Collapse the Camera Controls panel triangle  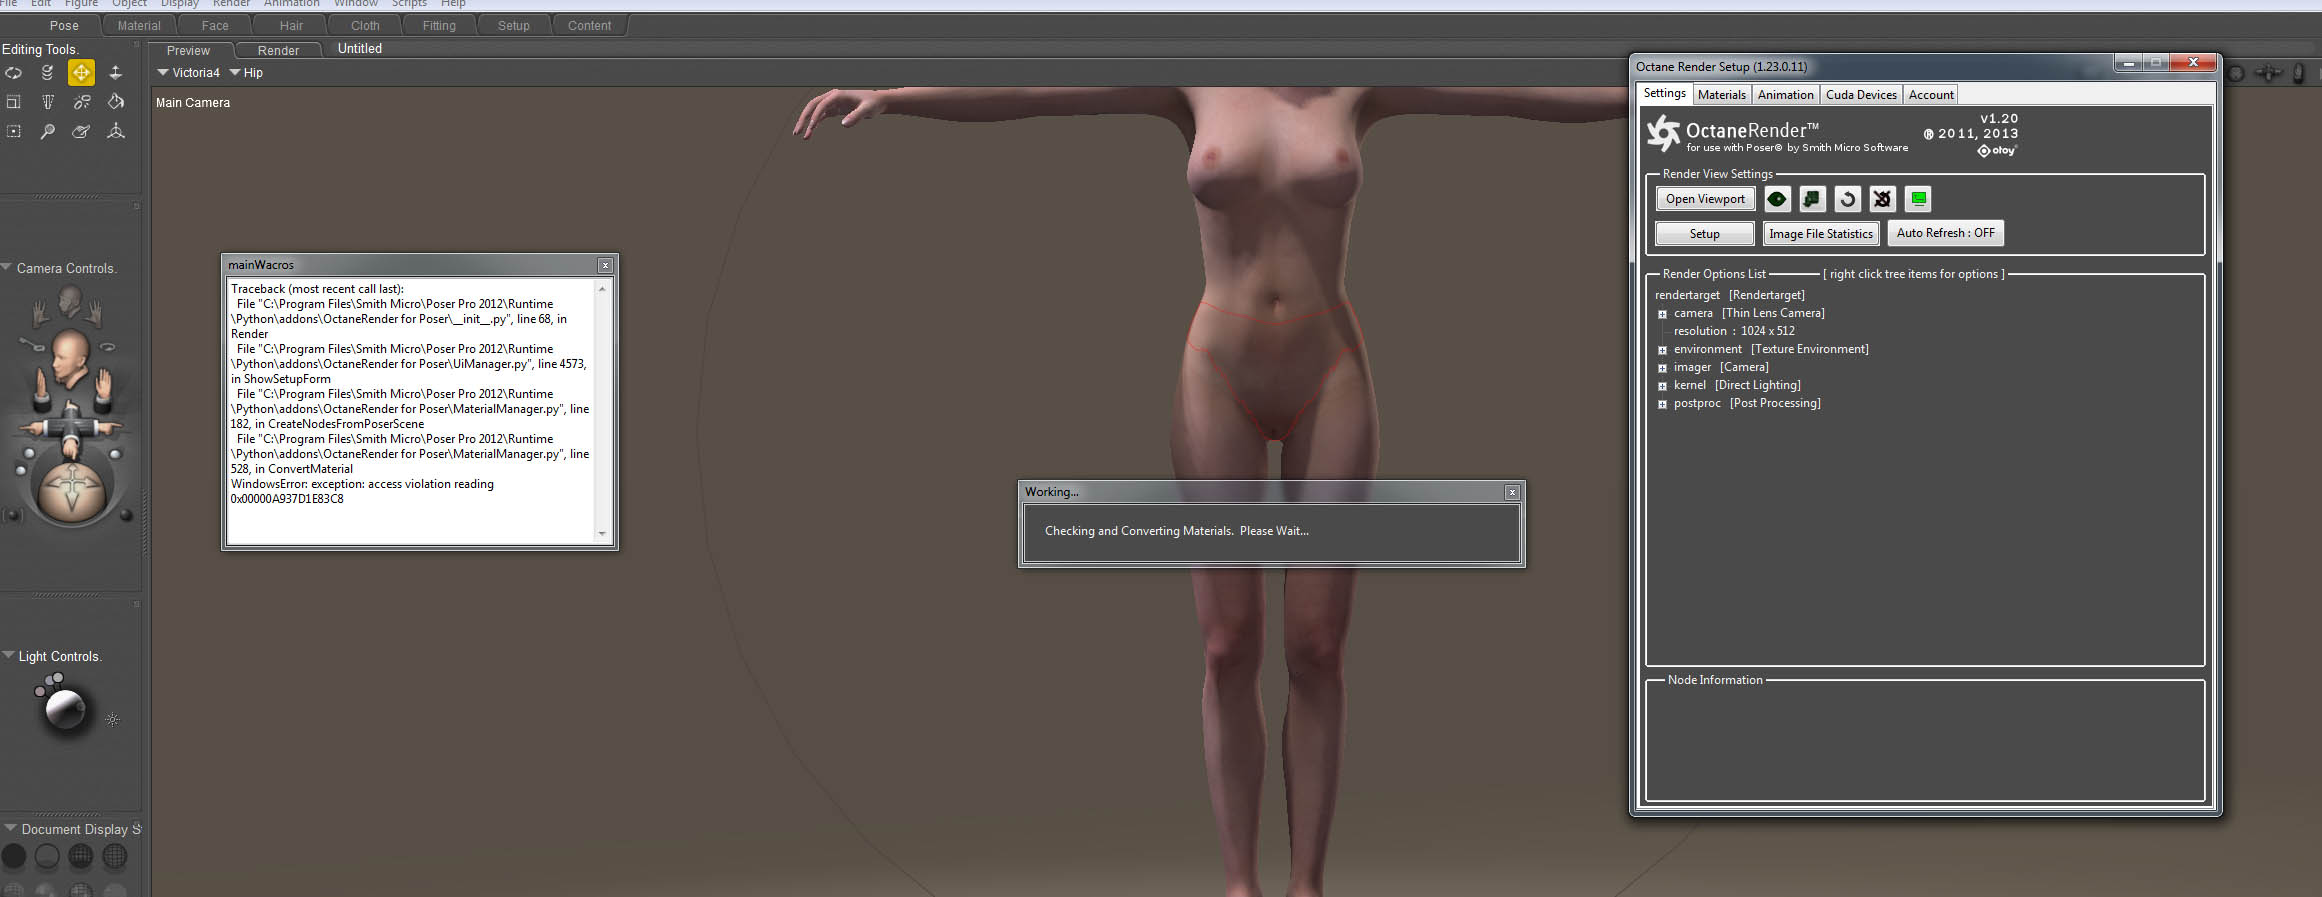tap(7, 268)
